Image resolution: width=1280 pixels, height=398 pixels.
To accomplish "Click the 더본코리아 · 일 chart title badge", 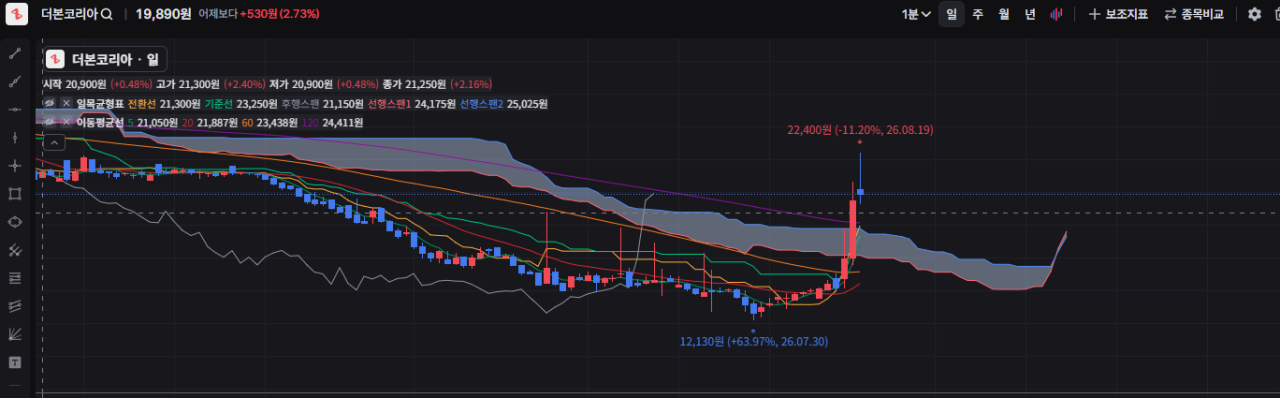I will pos(106,59).
